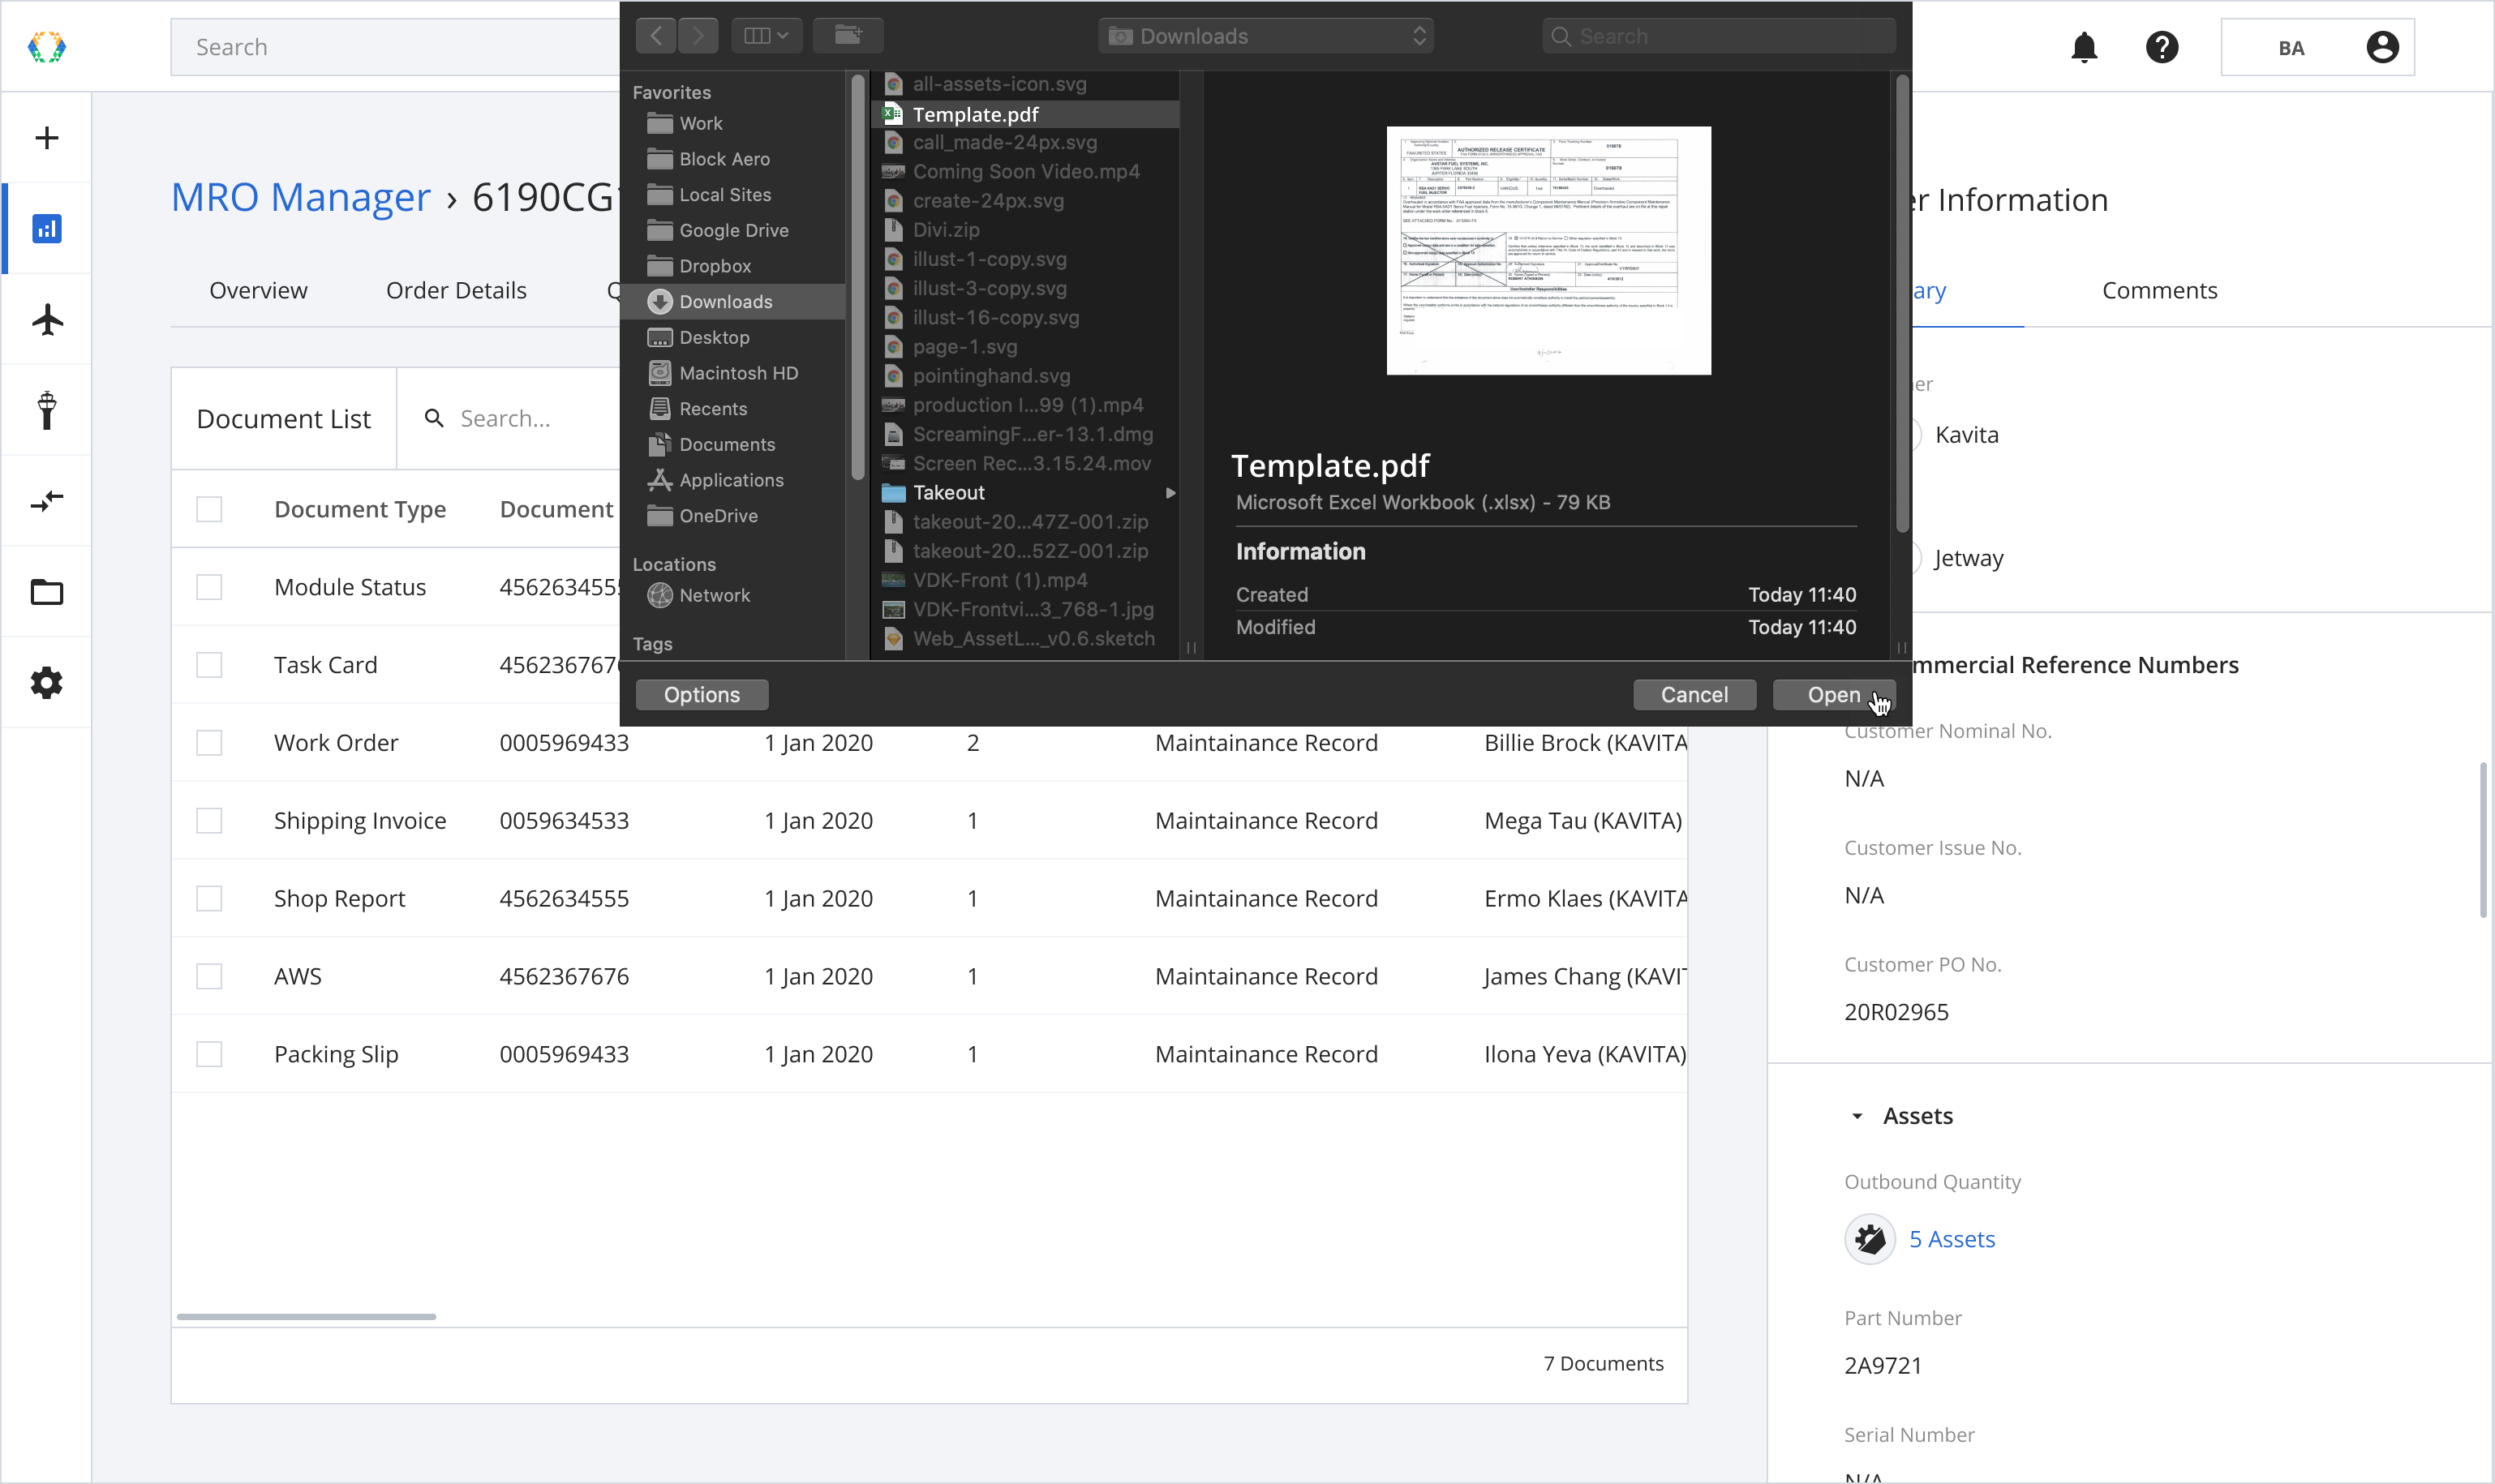Click the right panel vertical scrollbar
2495x1484 pixels.
(2483, 839)
